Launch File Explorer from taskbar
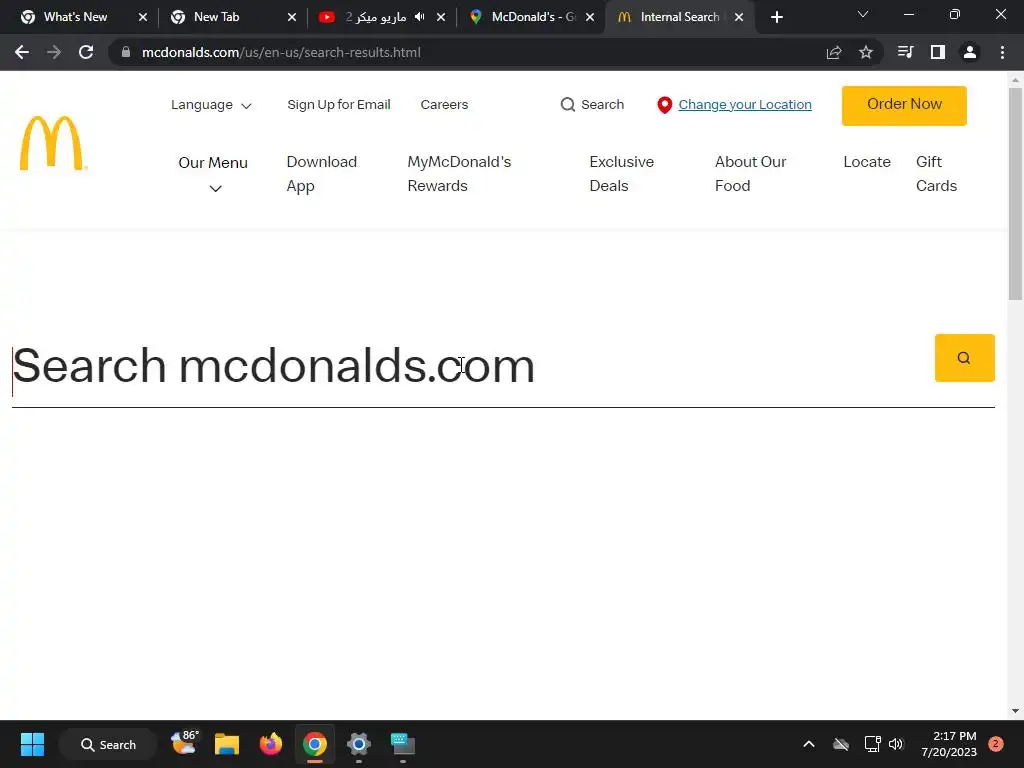Viewport: 1024px width, 768px height. pyautogui.click(x=227, y=744)
